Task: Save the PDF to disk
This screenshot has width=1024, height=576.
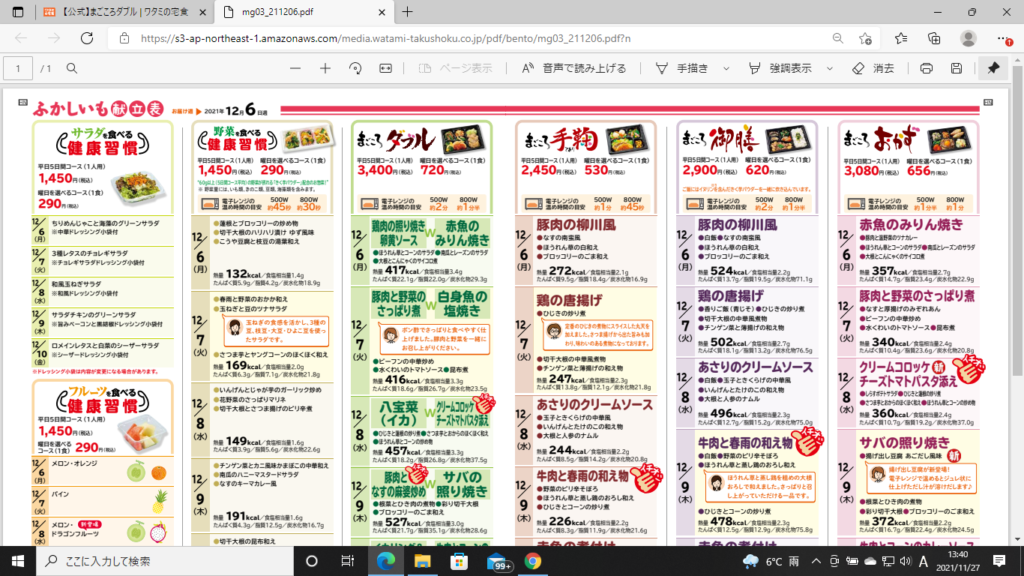Action: pyautogui.click(x=956, y=68)
